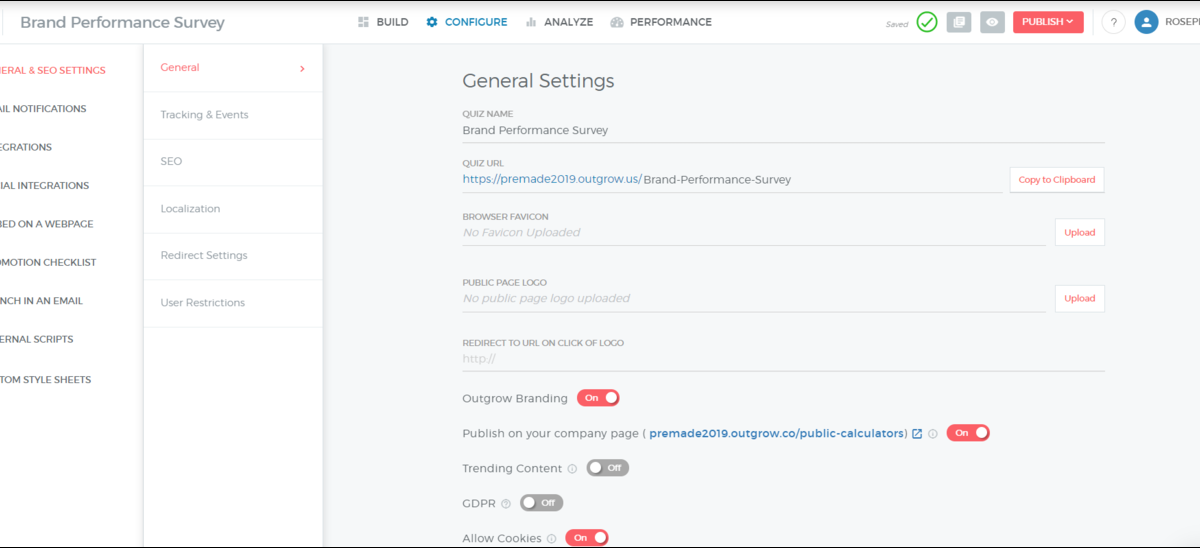Disable the Allow Cookies toggle
Screen dimensions: 1200x548
coord(587,538)
